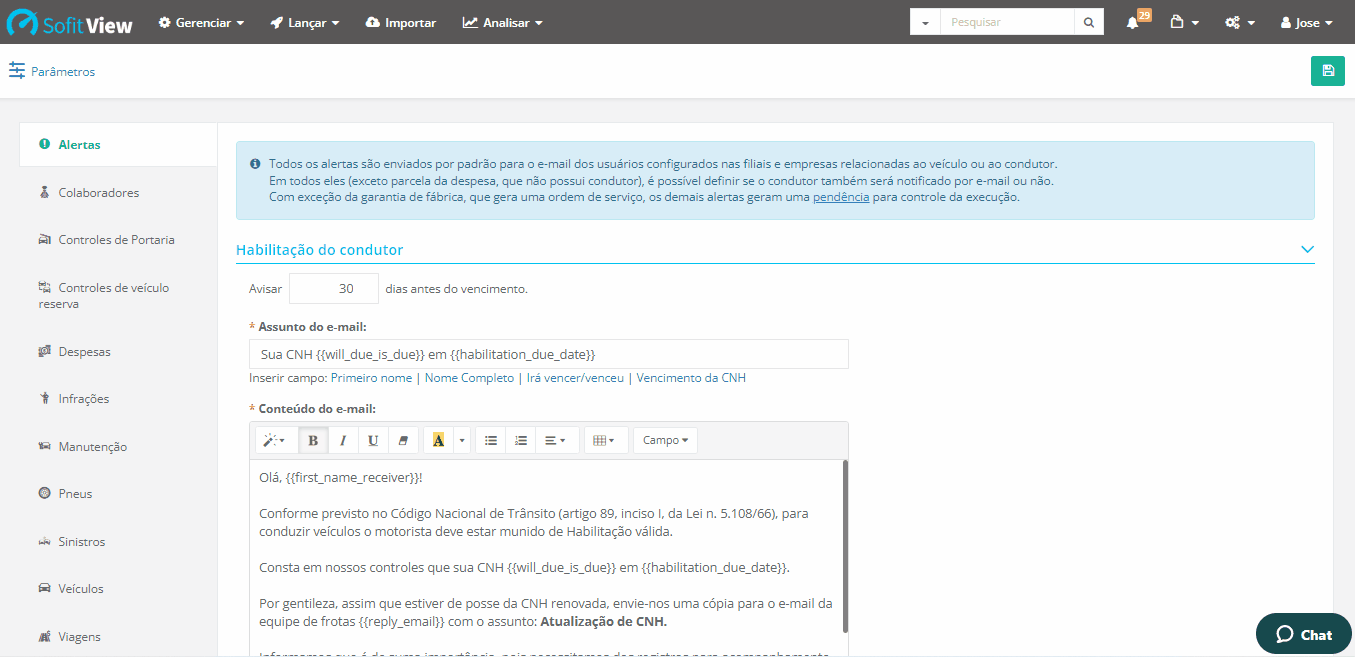
Task: Insert an unordered bullet list
Action: 491,440
